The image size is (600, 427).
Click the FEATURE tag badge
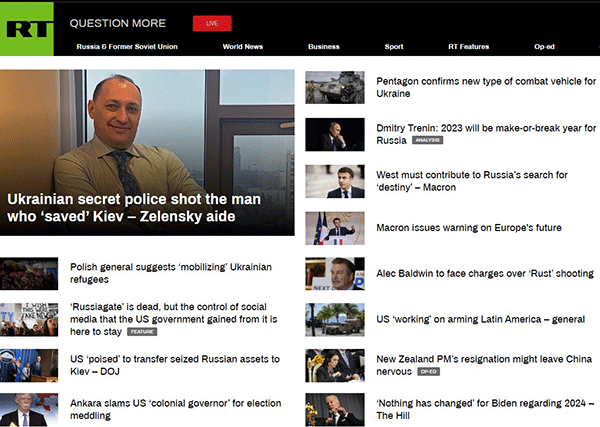coord(142,332)
